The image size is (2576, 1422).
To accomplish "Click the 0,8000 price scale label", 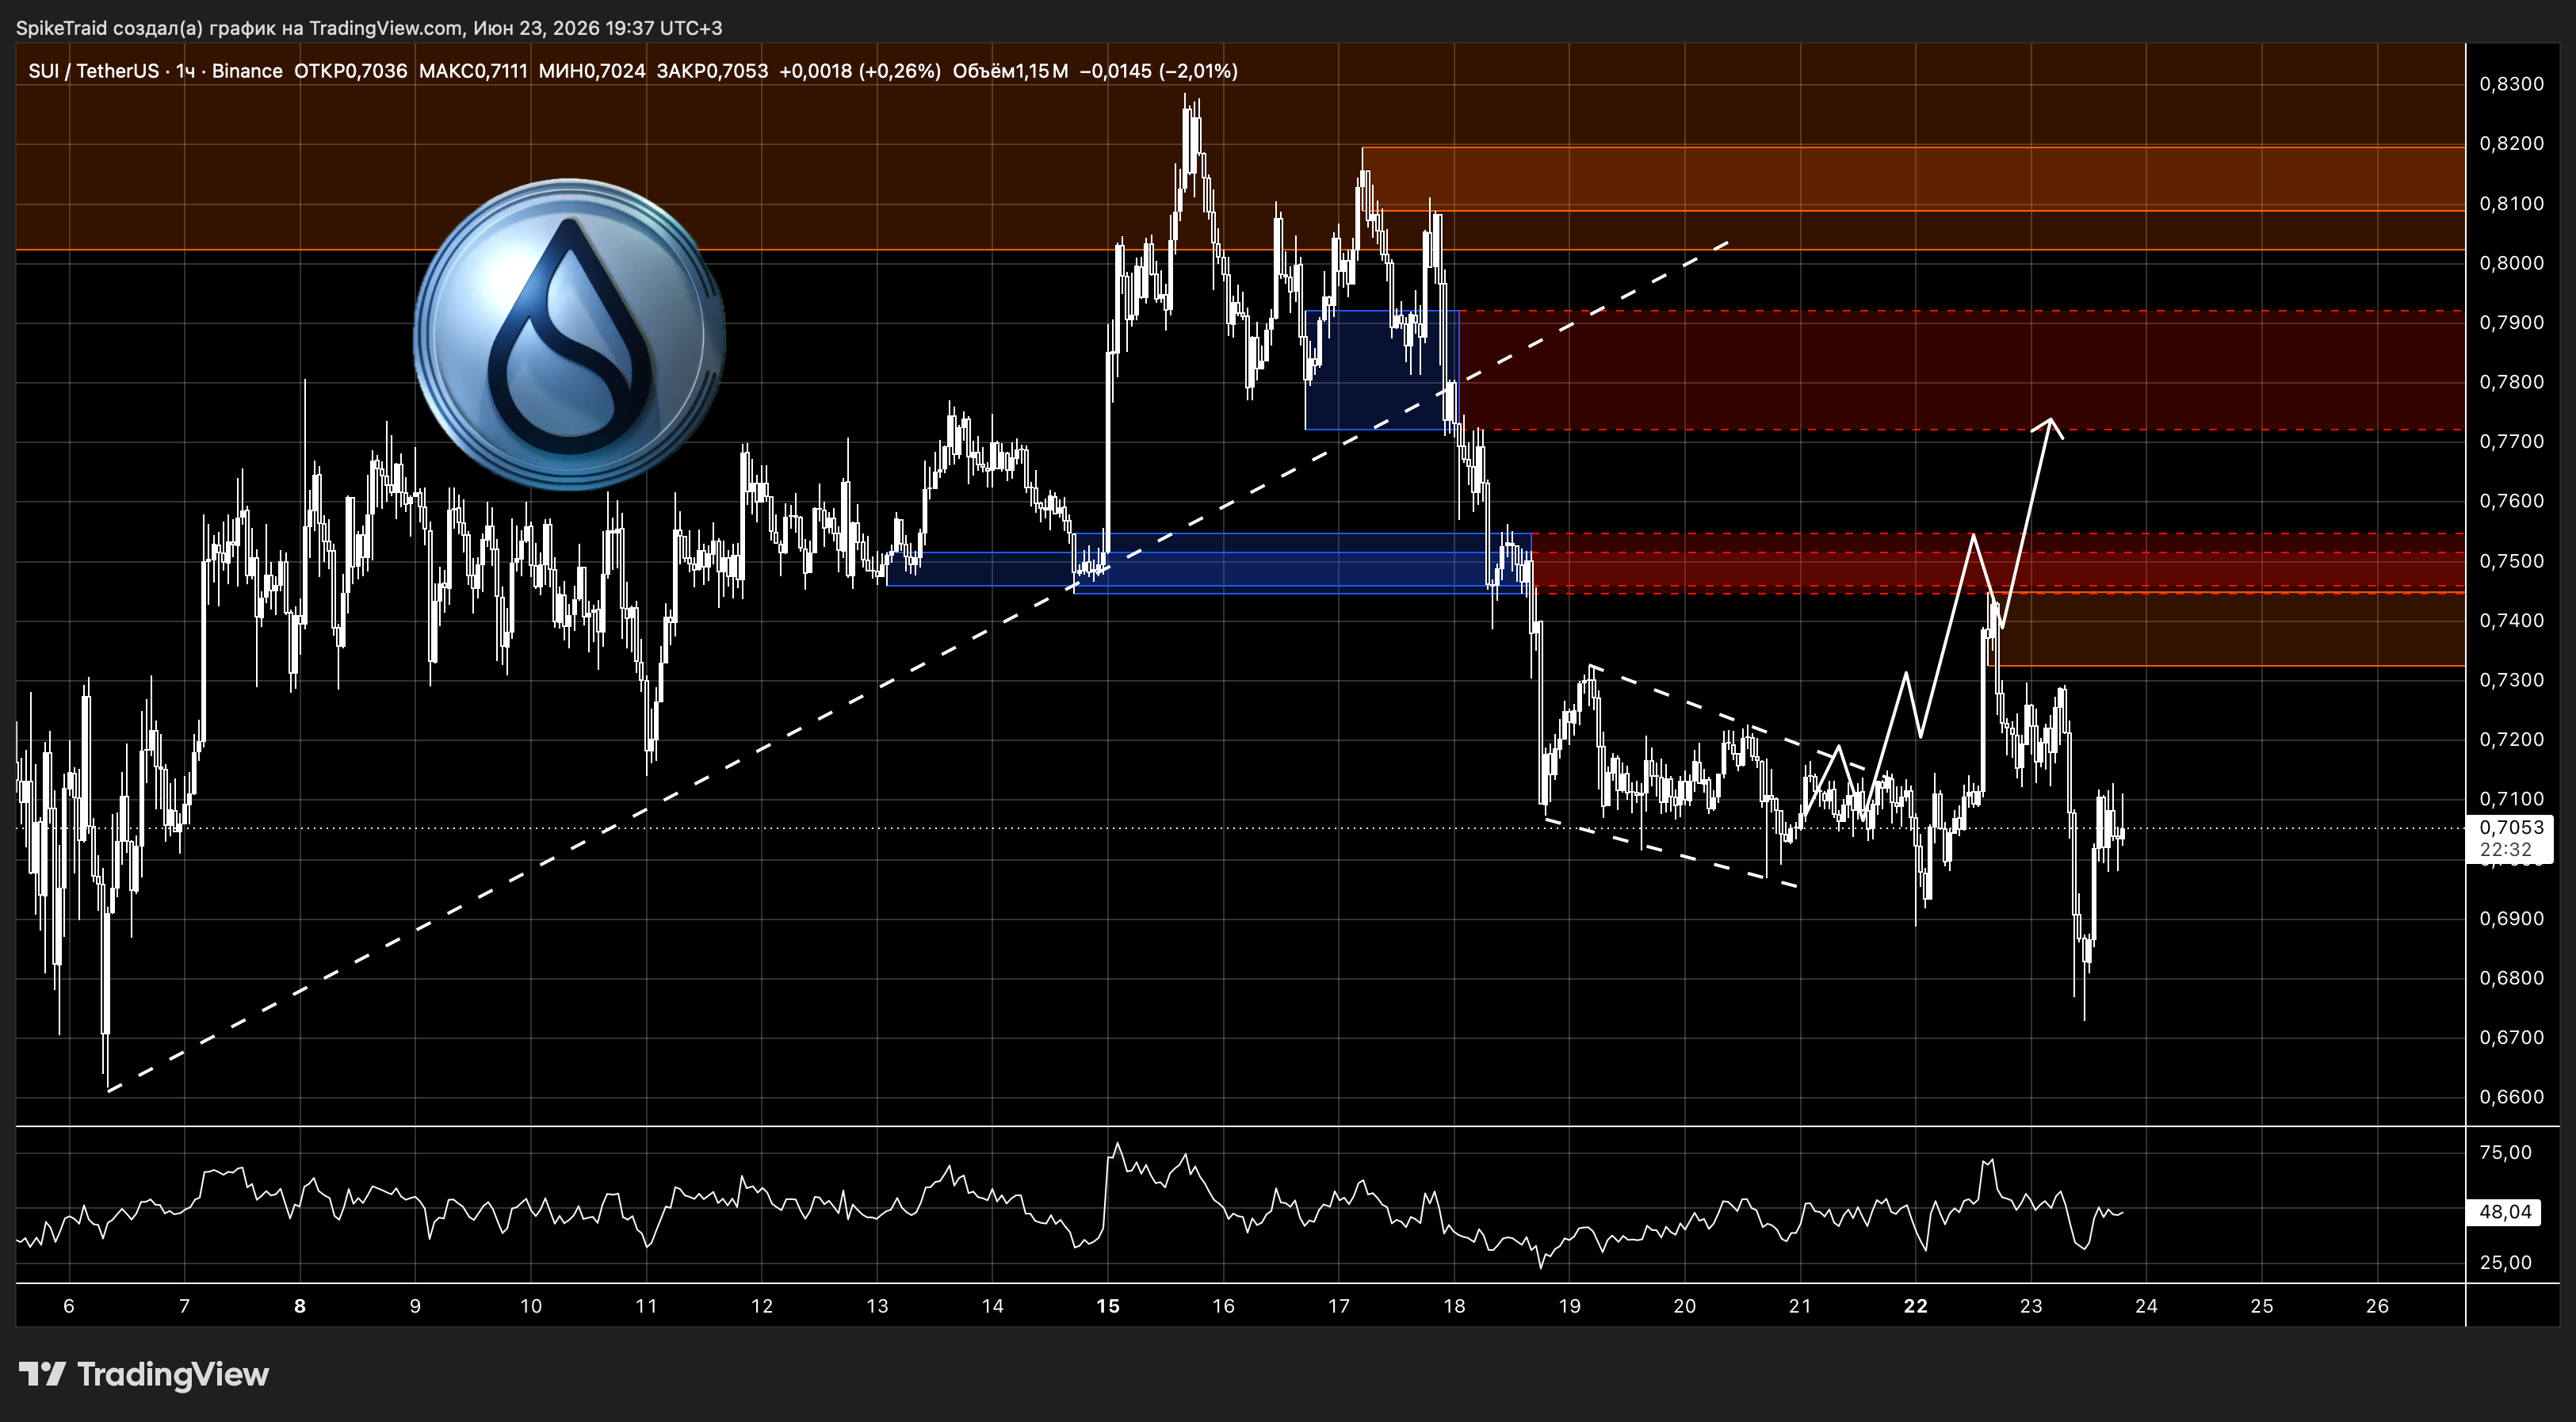I will point(2512,263).
